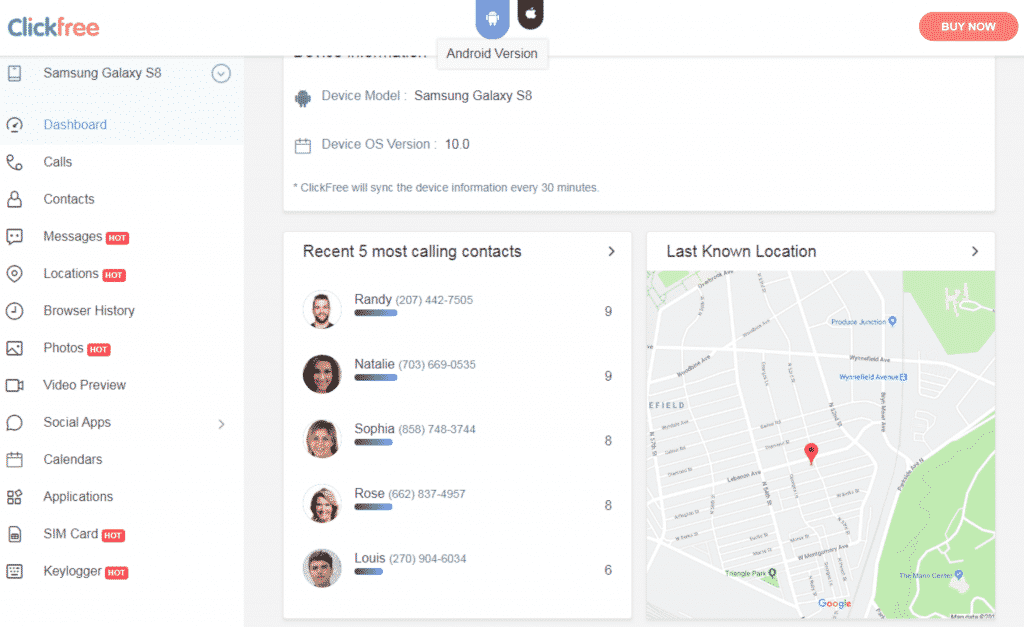Expand the Recent 5 most calling contacts panel
Image resolution: width=1024 pixels, height=627 pixels.
[x=611, y=252]
